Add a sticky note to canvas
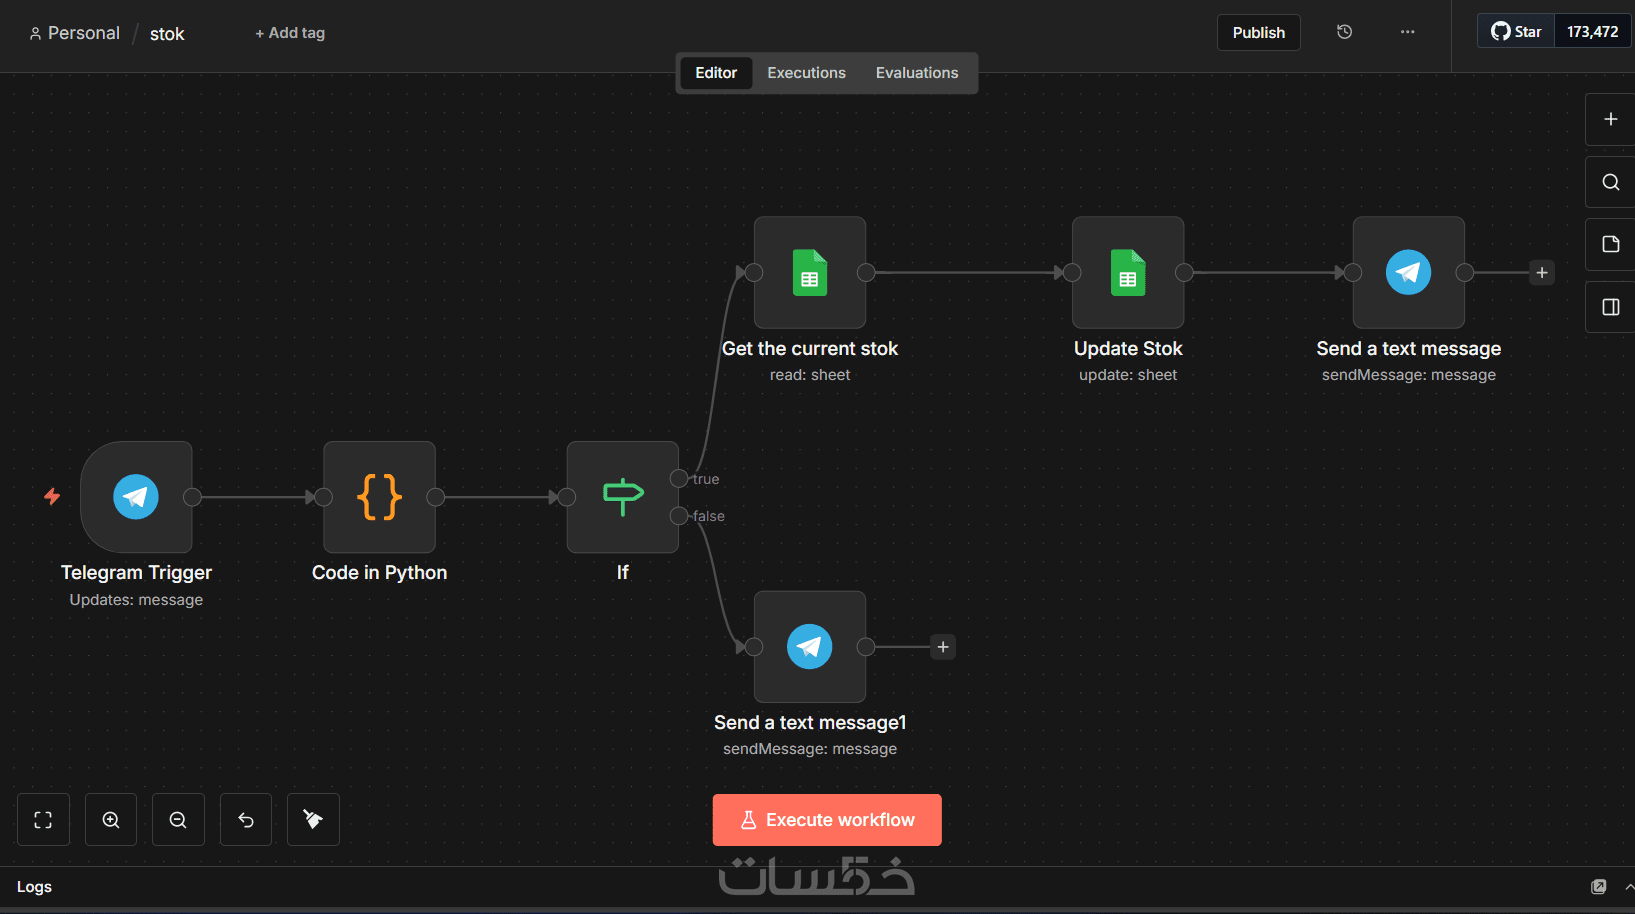Image resolution: width=1635 pixels, height=914 pixels. (1610, 244)
